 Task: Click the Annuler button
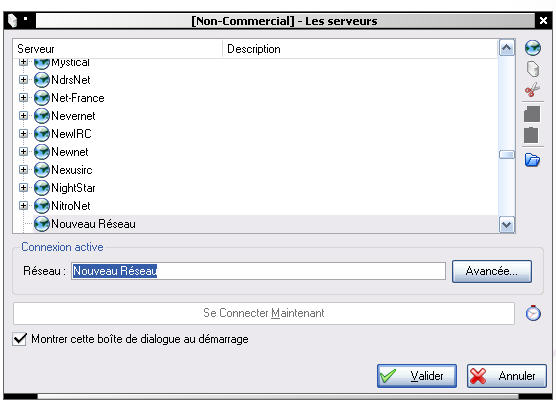pyautogui.click(x=506, y=376)
